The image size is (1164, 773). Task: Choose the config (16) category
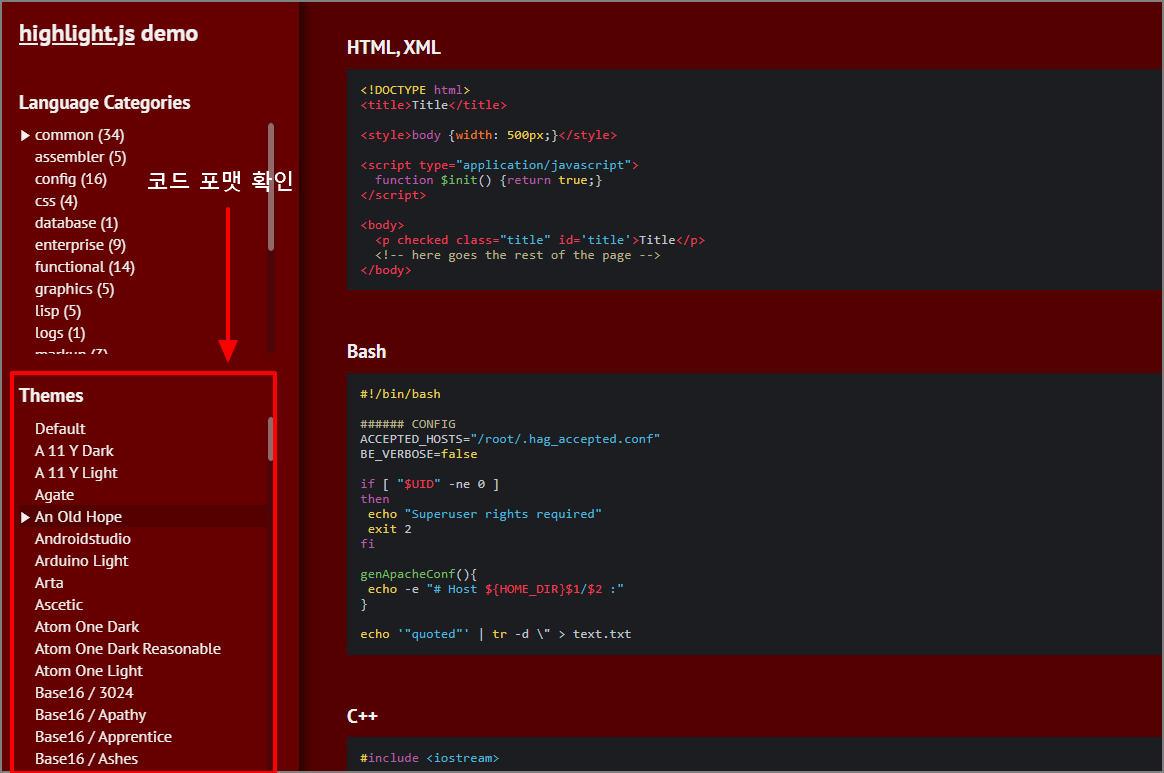click(x=71, y=179)
